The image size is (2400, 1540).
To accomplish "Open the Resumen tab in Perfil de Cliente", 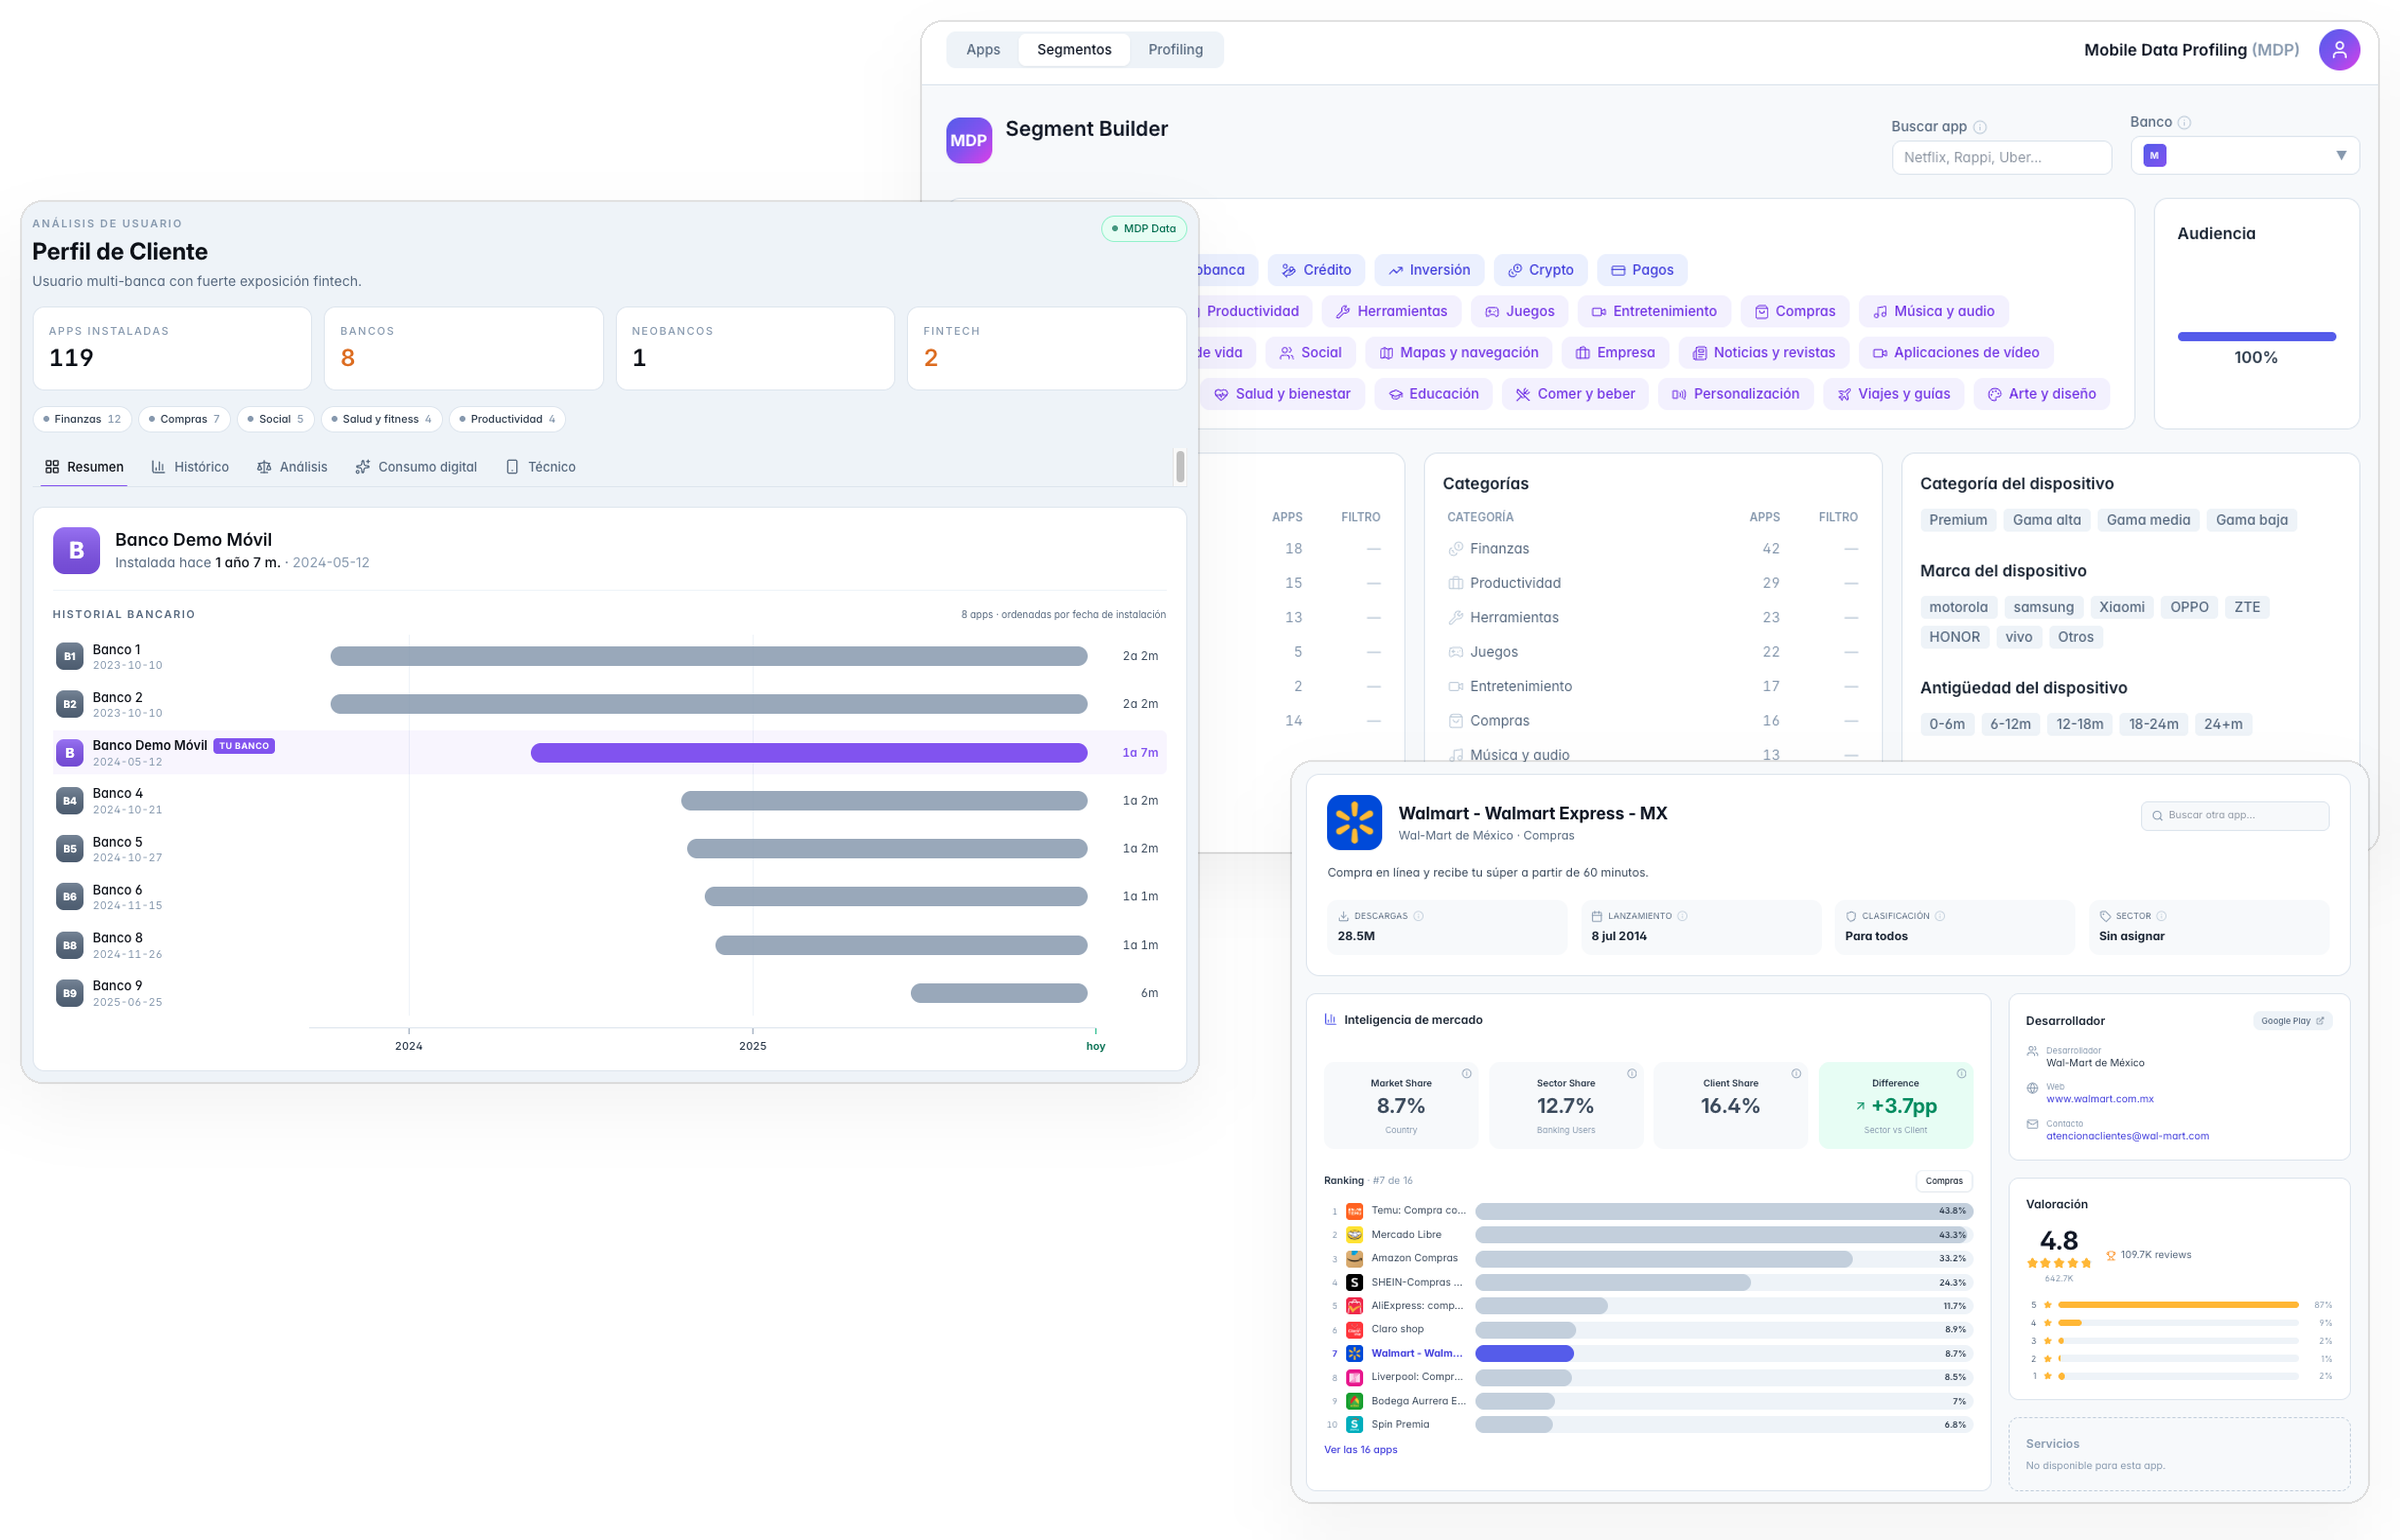I will coord(84,467).
